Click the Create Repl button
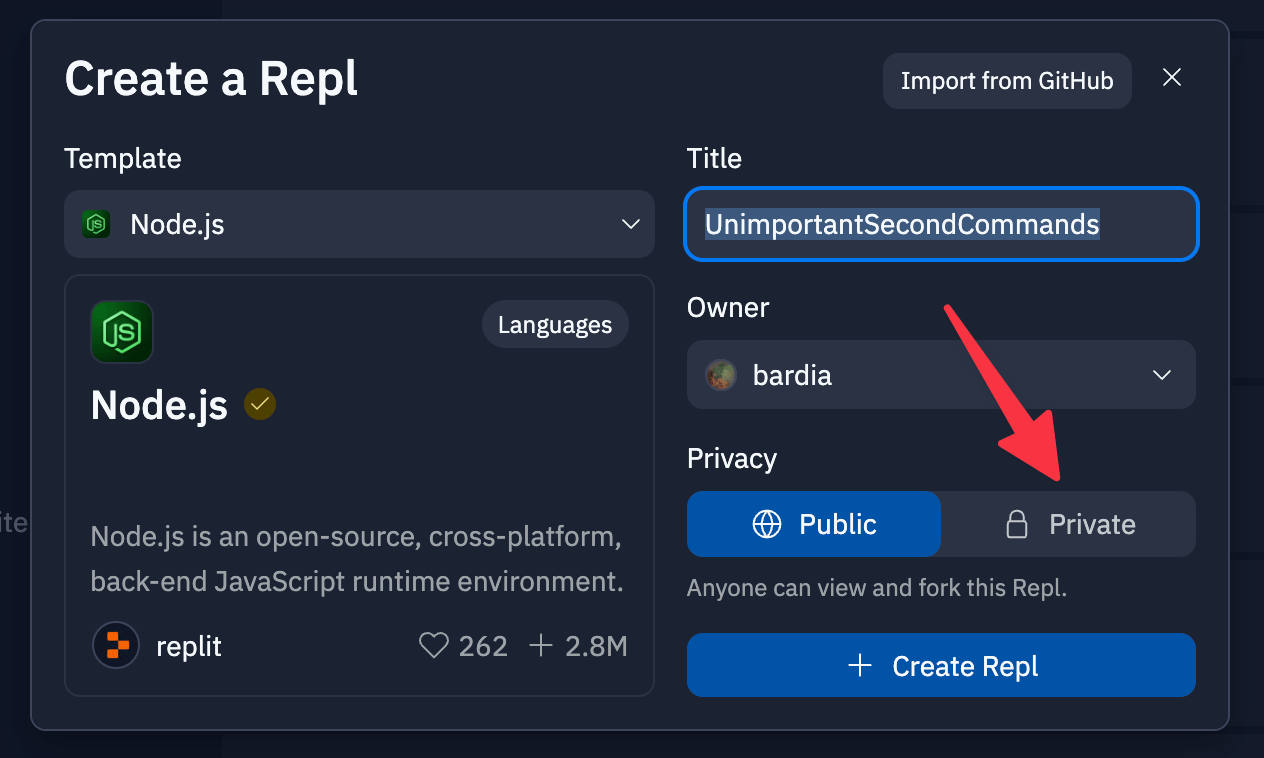1264x758 pixels. (x=941, y=665)
